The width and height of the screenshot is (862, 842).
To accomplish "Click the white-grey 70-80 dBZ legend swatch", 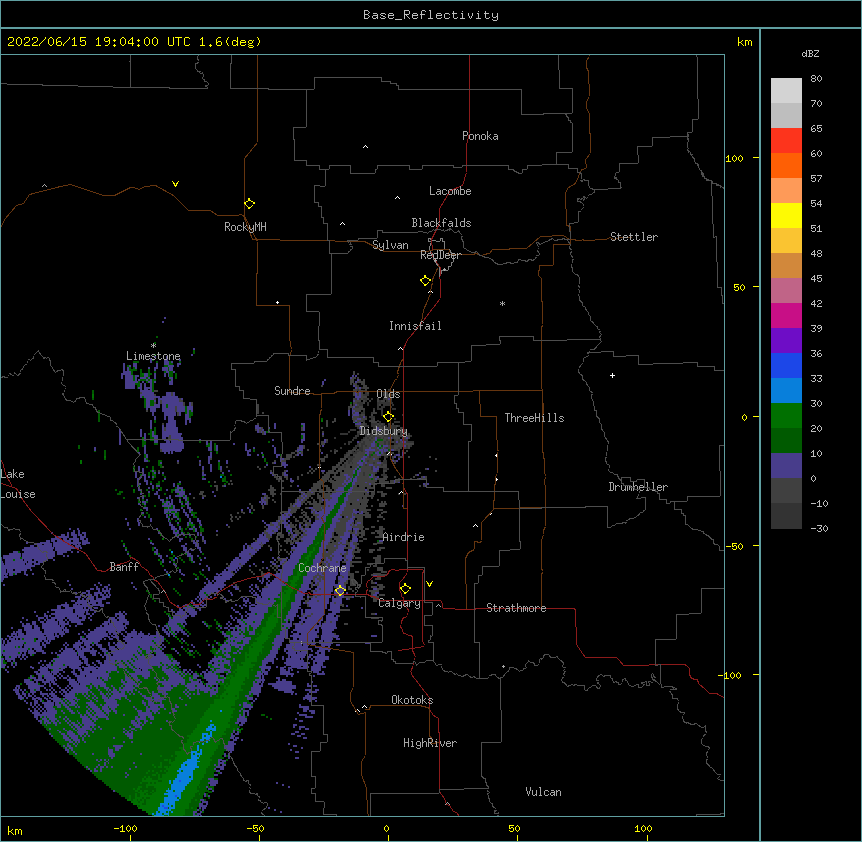I will (x=786, y=91).
